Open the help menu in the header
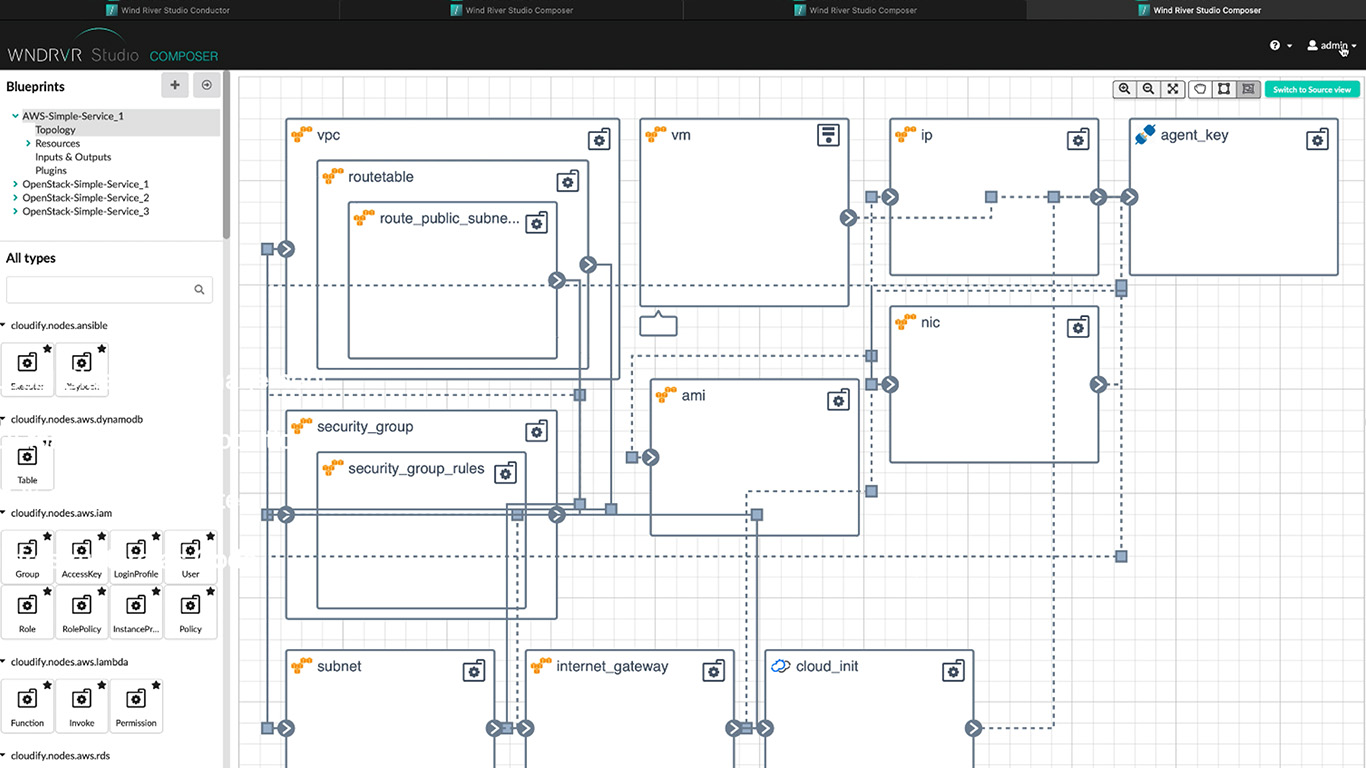 pos(1280,45)
